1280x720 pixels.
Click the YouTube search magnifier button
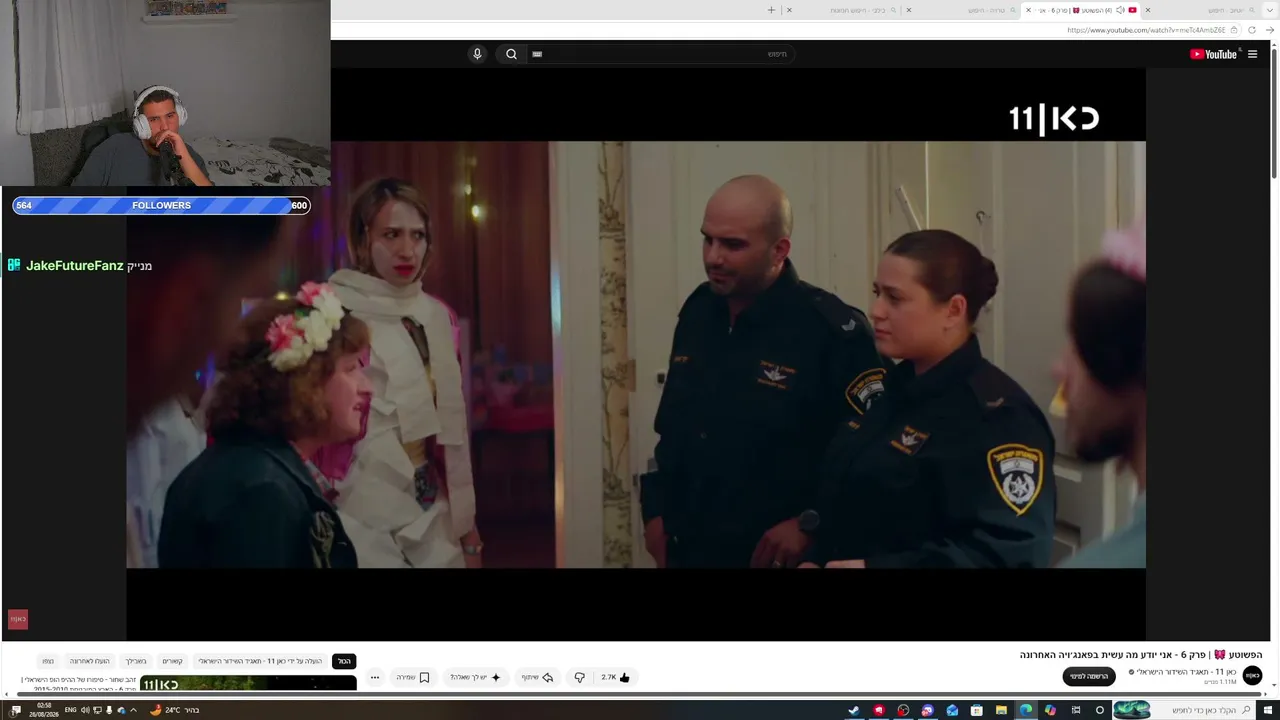tap(511, 54)
